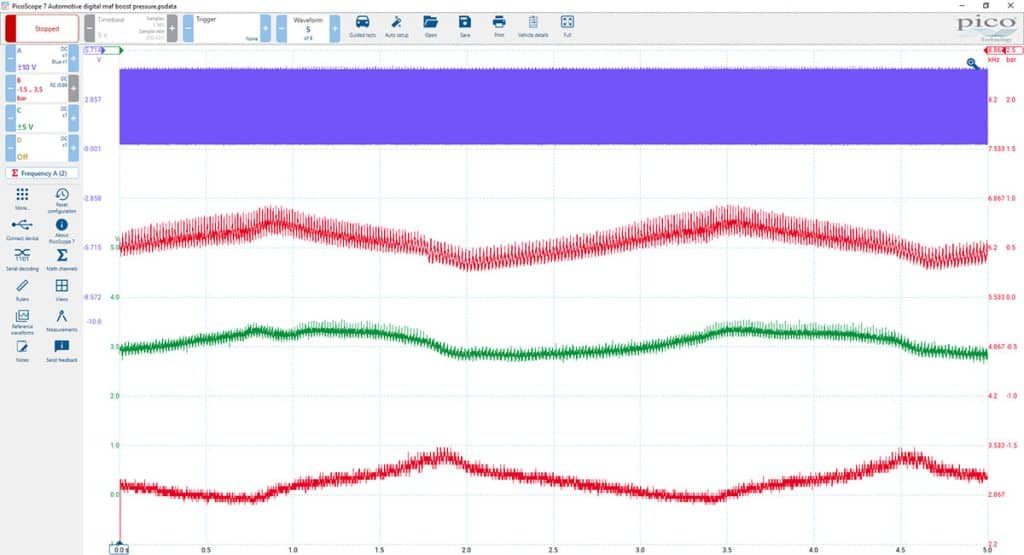Open the Math channels sigma tool

tap(61, 259)
